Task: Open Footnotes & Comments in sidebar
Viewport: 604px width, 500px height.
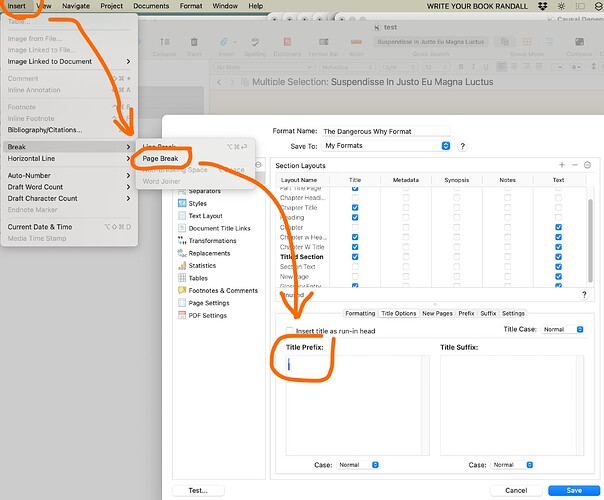Action: pos(223,290)
